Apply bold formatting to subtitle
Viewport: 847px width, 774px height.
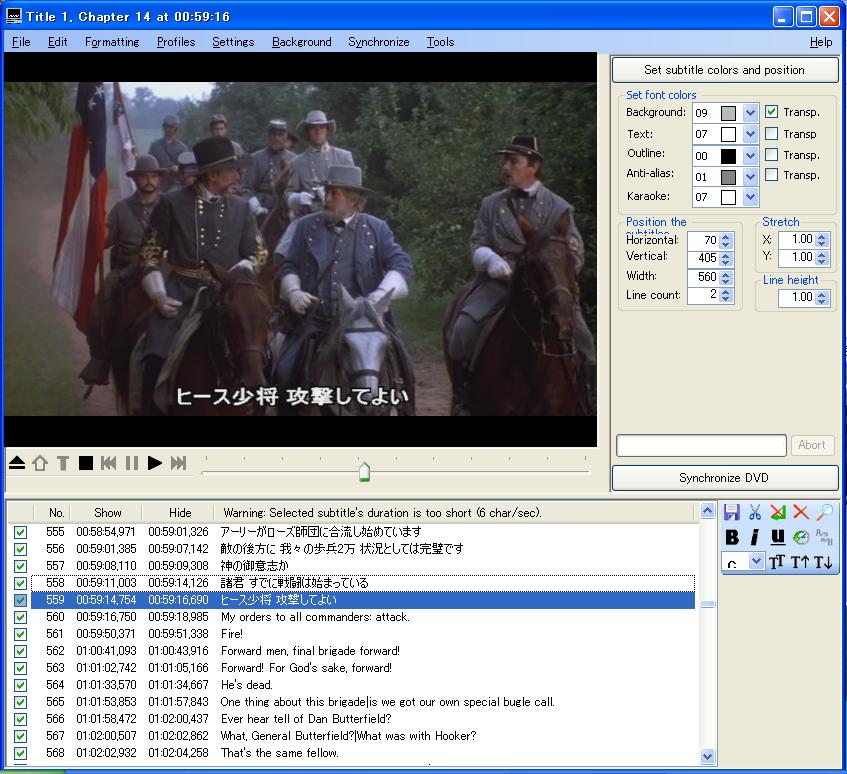point(732,537)
